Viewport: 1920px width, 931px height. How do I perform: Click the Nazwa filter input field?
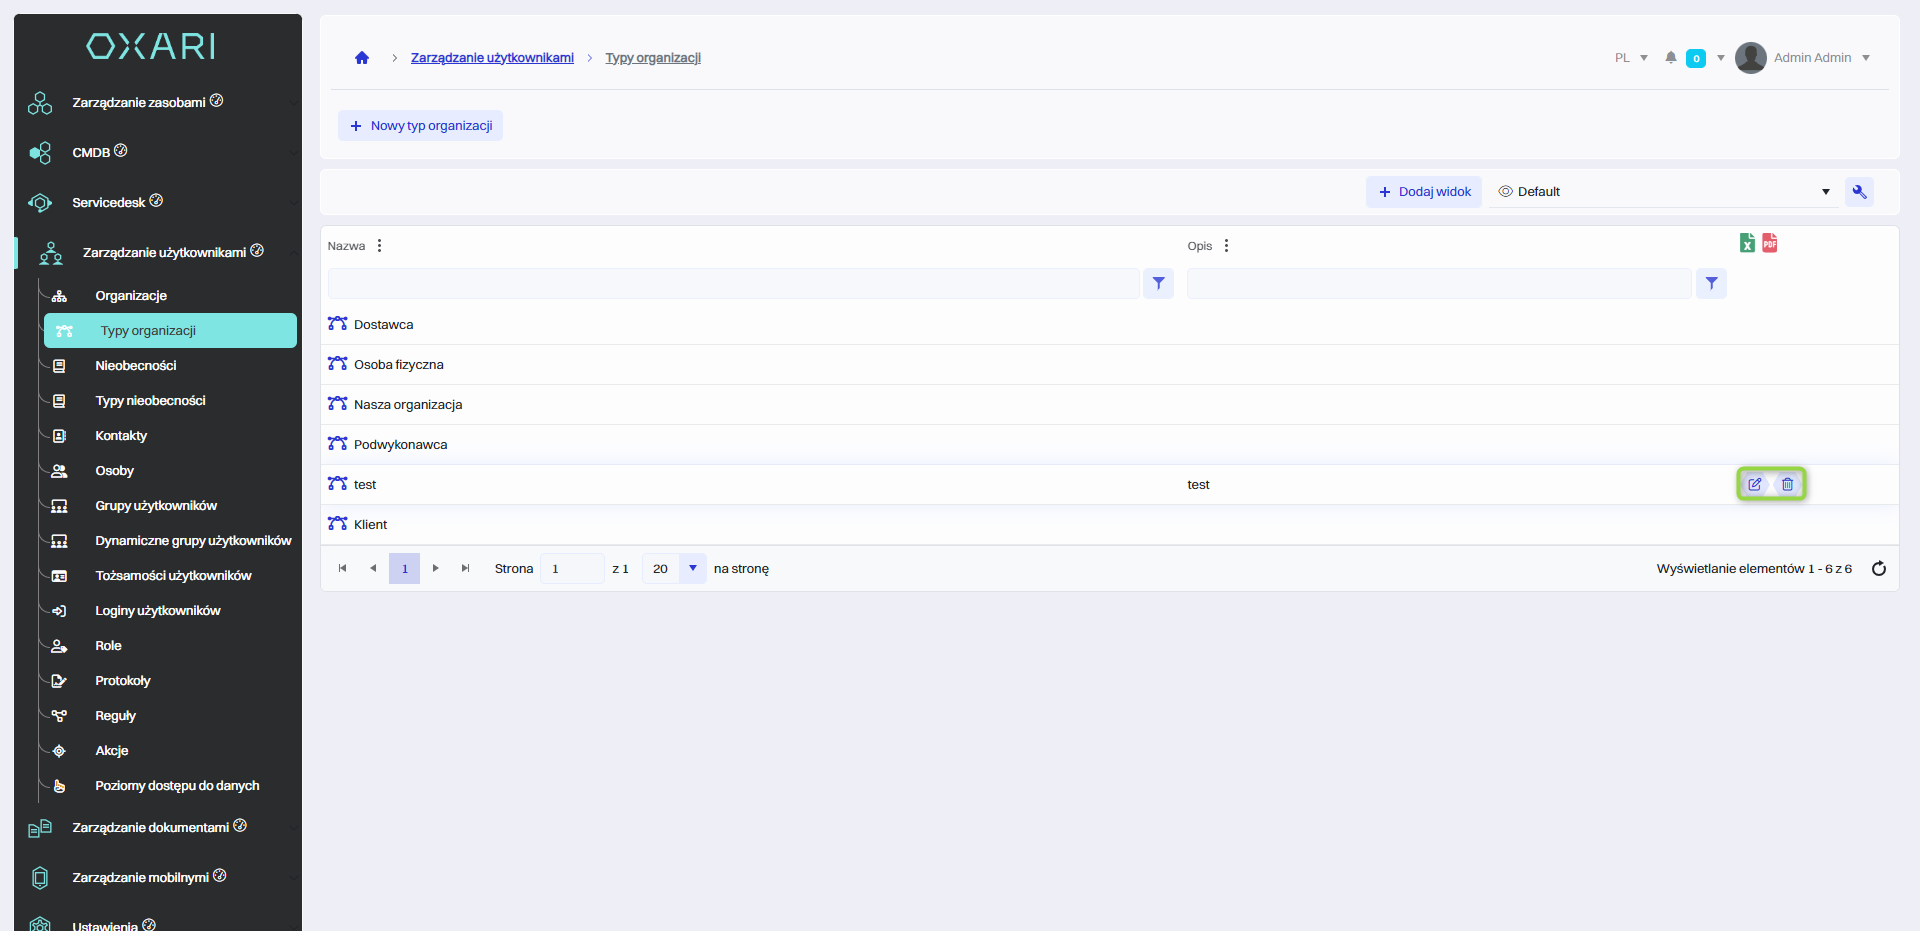coord(733,284)
